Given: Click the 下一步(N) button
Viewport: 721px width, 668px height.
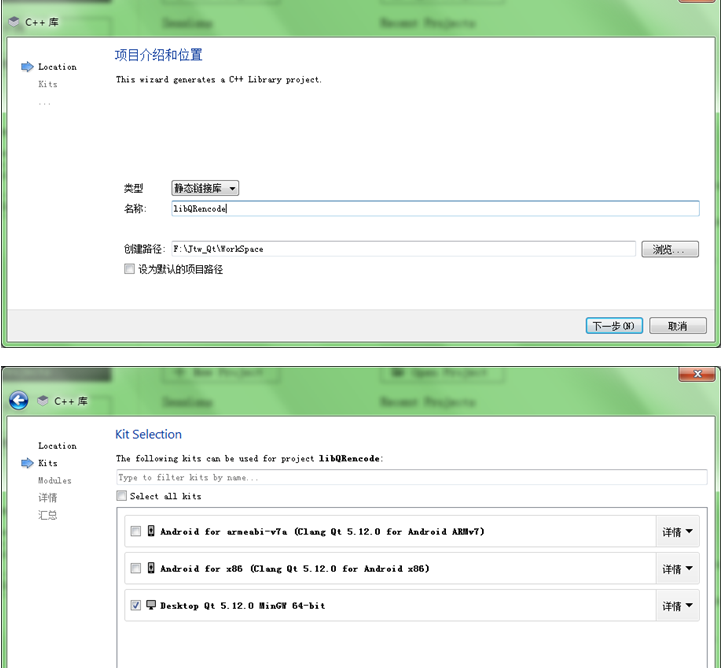Looking at the screenshot, I should (614, 326).
